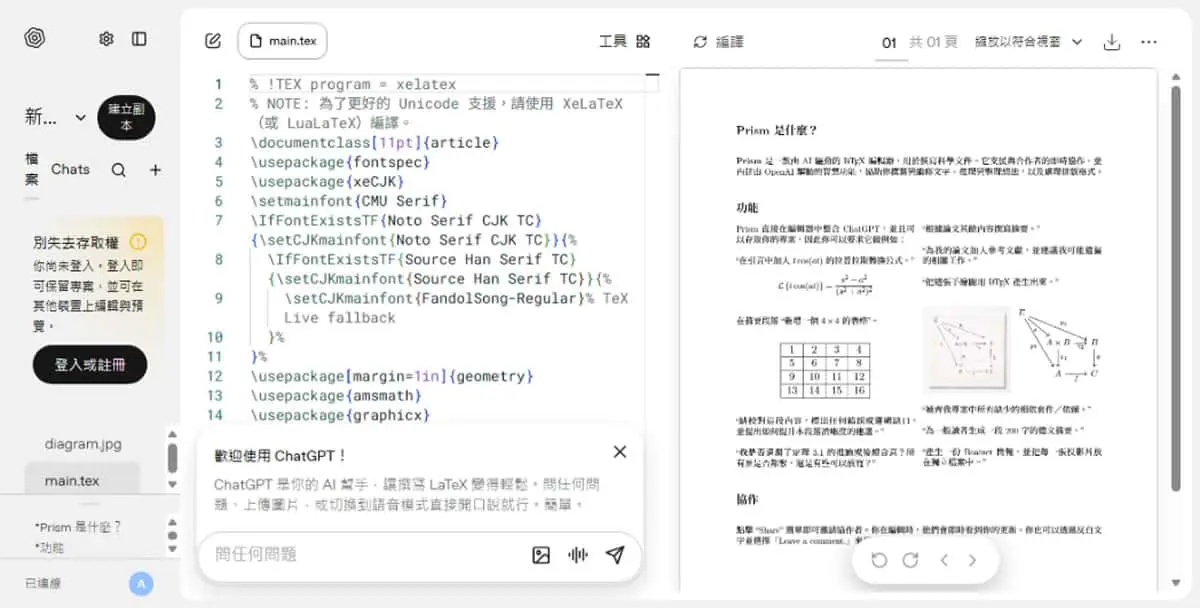Toggle the sidebar panel icon
This screenshot has height=608, width=1200.
click(x=139, y=39)
